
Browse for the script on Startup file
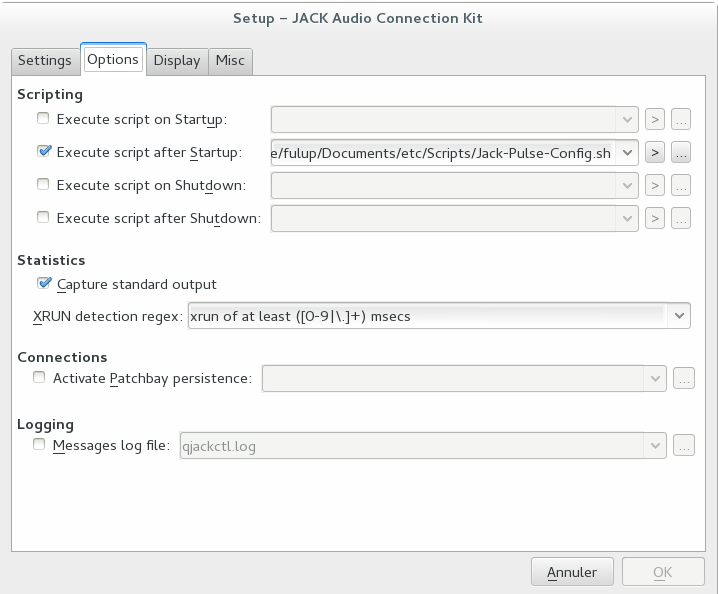[x=682, y=120]
